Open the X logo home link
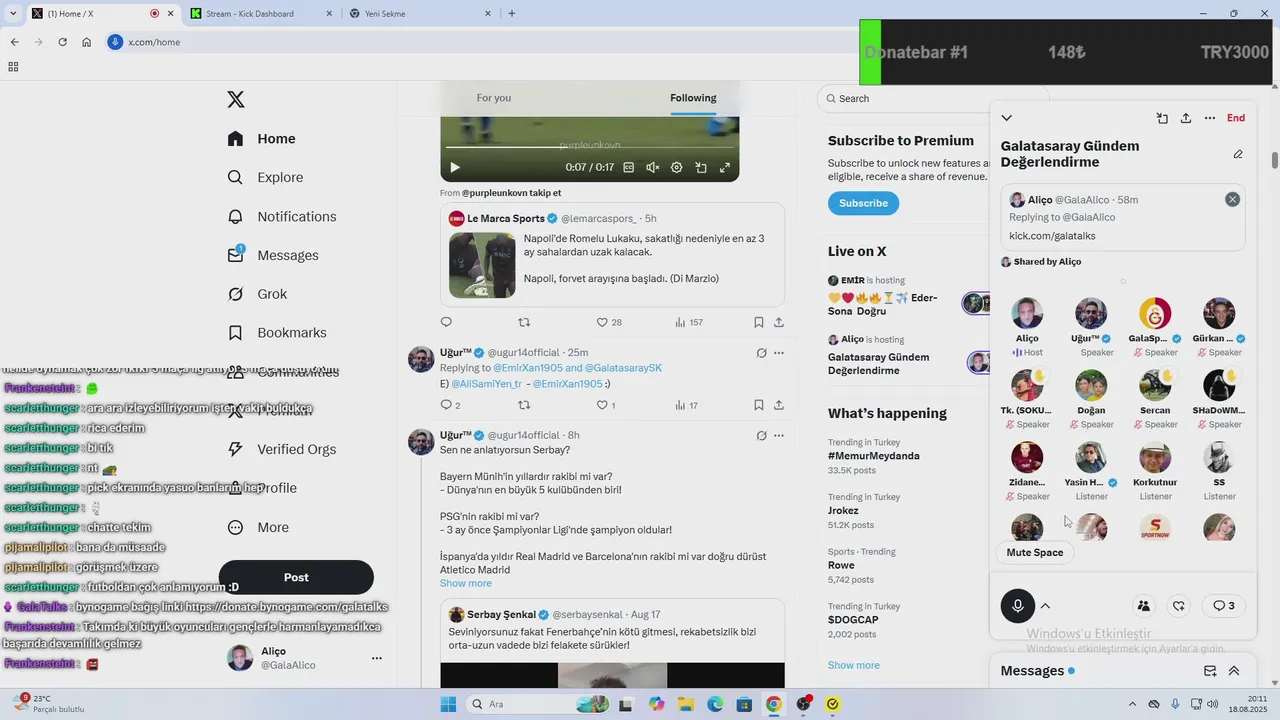This screenshot has width=1280, height=720. tap(236, 99)
